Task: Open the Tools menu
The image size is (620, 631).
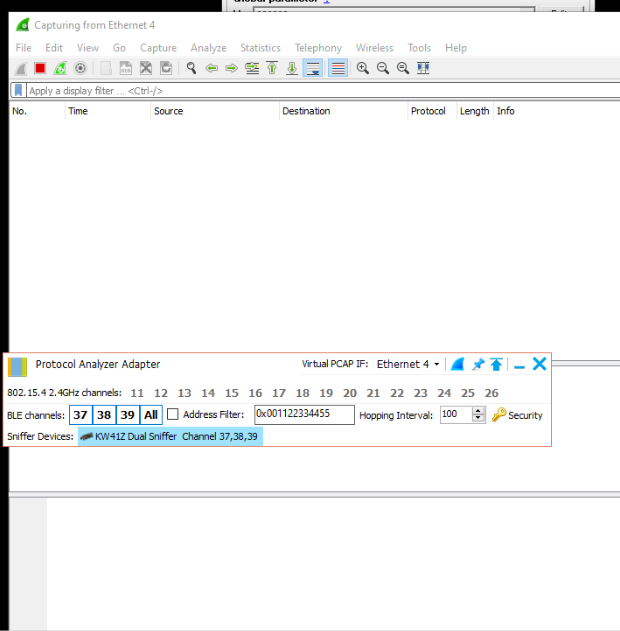Action: (x=419, y=48)
